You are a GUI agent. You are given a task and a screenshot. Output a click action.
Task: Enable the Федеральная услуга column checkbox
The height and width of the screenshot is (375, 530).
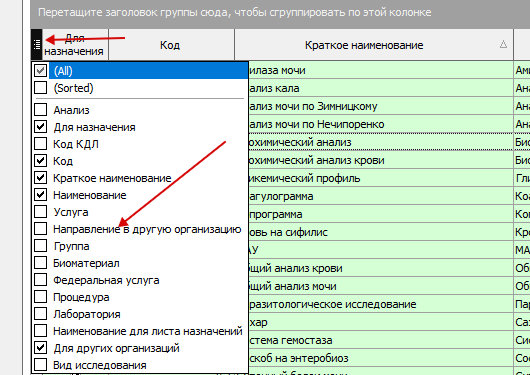click(41, 280)
